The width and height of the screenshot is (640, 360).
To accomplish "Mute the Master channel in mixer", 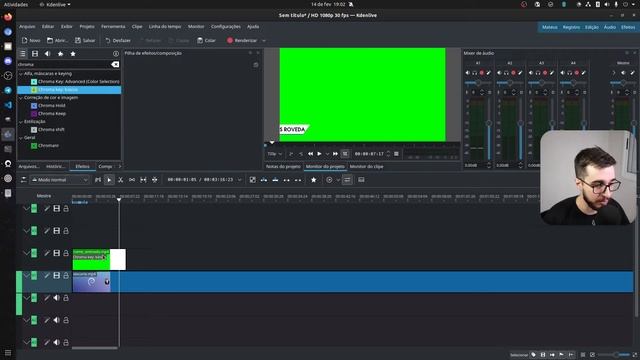I will (623, 73).
